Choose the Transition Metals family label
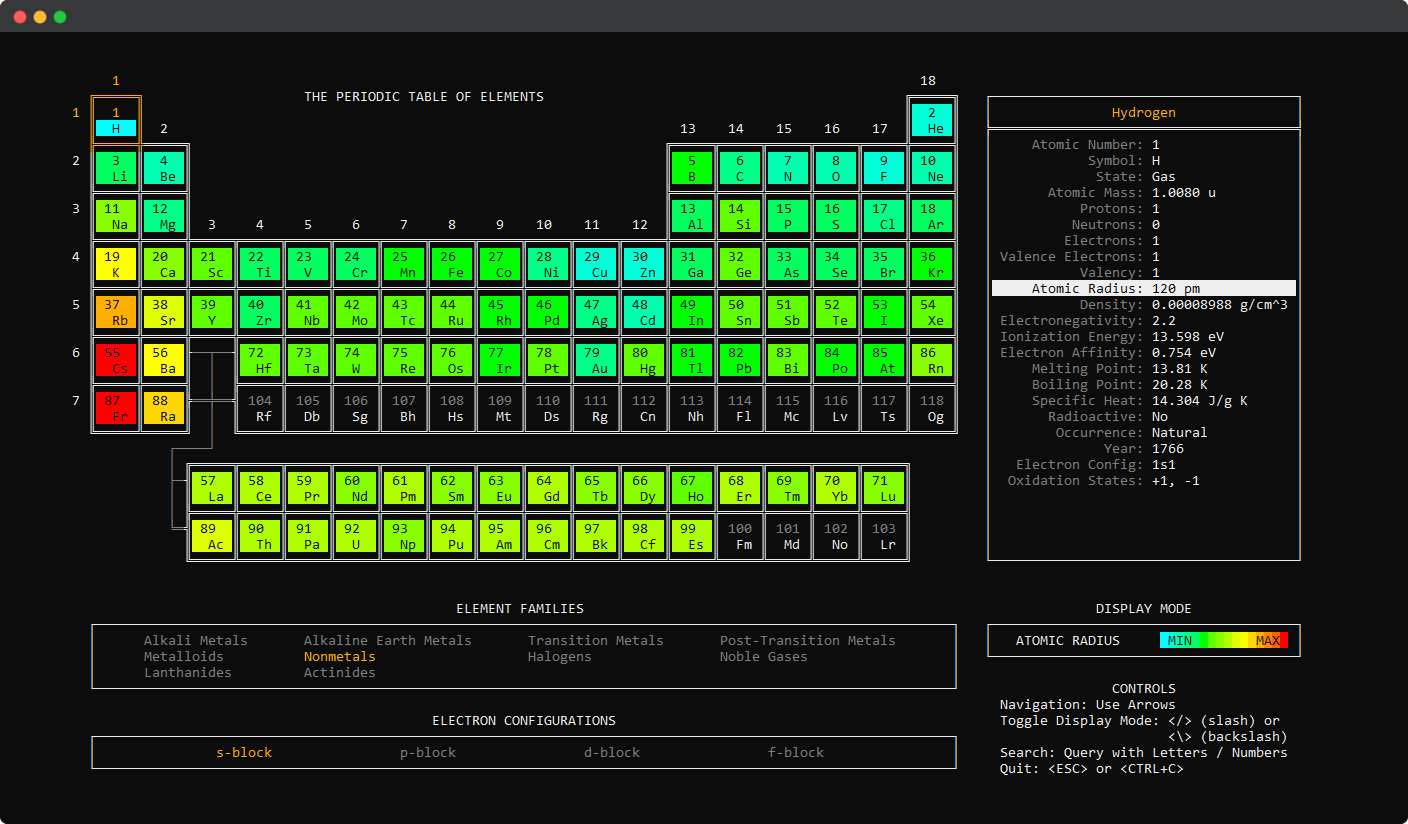 tap(595, 640)
